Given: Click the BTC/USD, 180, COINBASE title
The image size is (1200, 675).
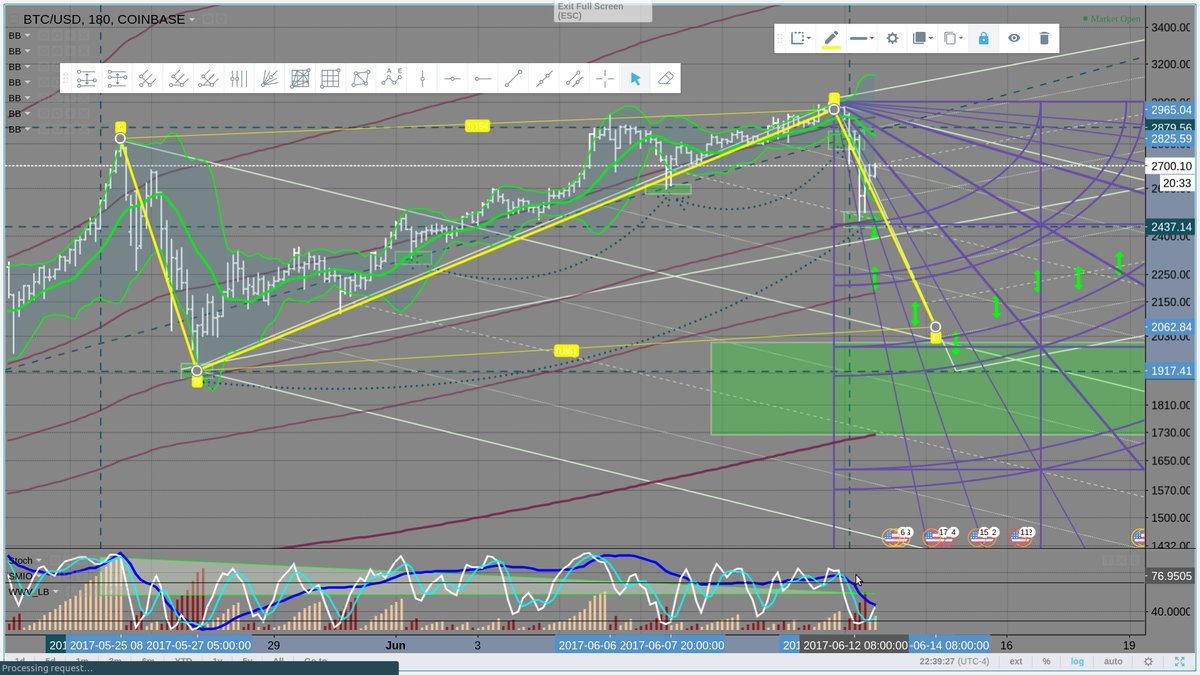Looking at the screenshot, I should pyautogui.click(x=104, y=18).
